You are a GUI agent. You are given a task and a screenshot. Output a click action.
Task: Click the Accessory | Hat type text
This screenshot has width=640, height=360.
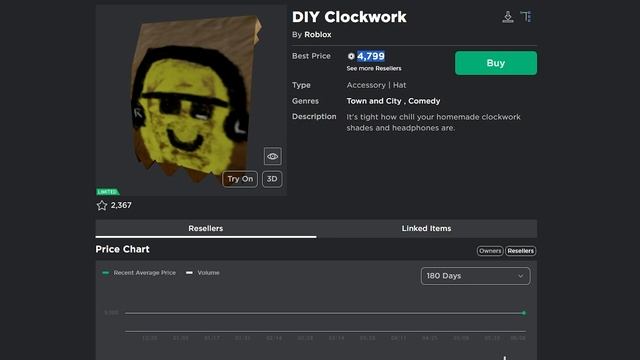point(376,85)
